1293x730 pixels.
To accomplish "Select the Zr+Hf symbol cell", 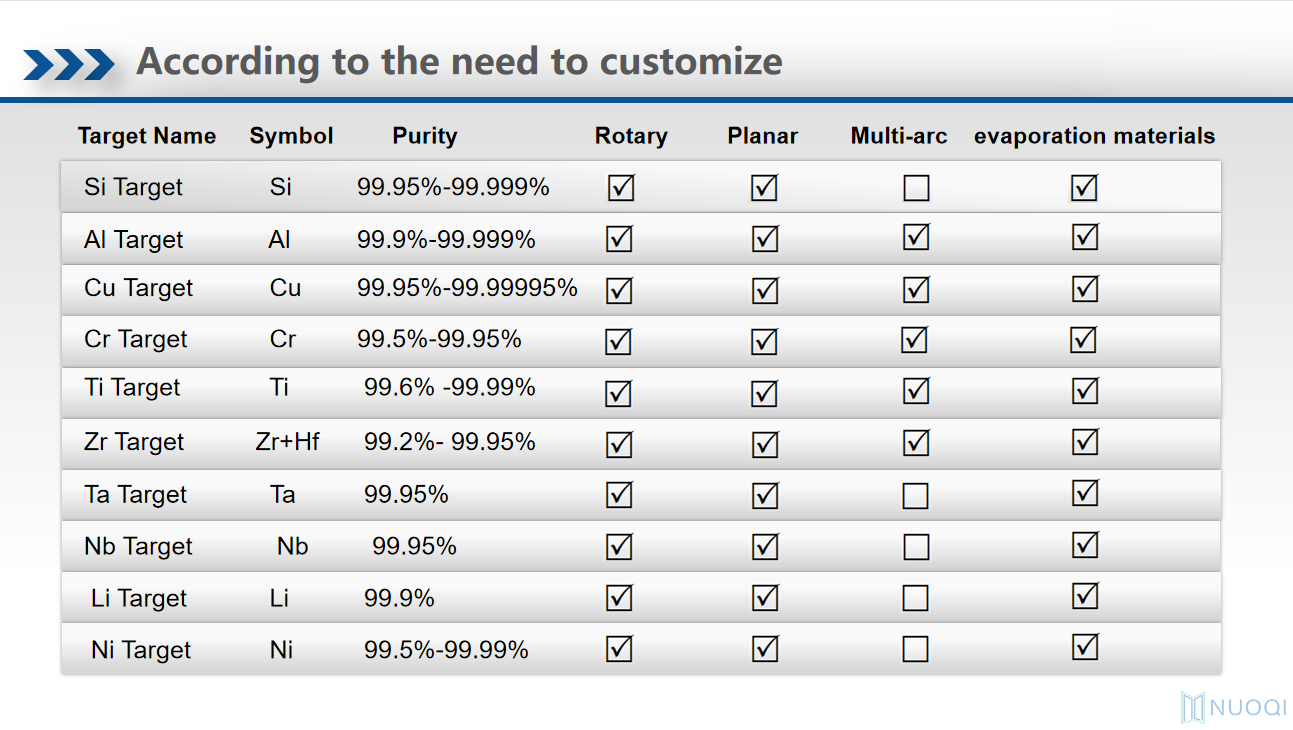I will (287, 441).
